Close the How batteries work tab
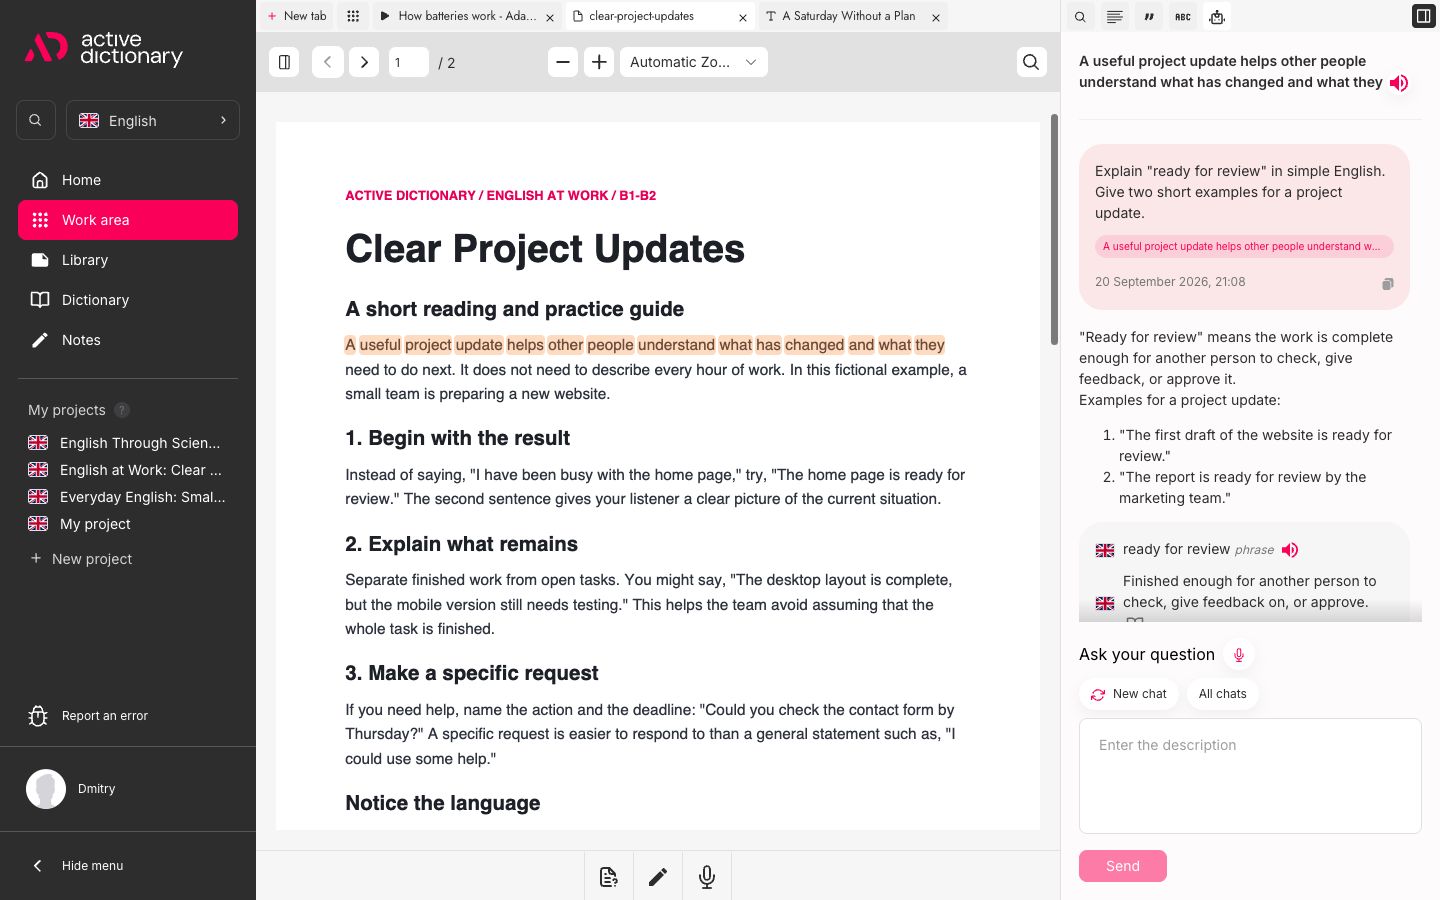 pyautogui.click(x=550, y=17)
